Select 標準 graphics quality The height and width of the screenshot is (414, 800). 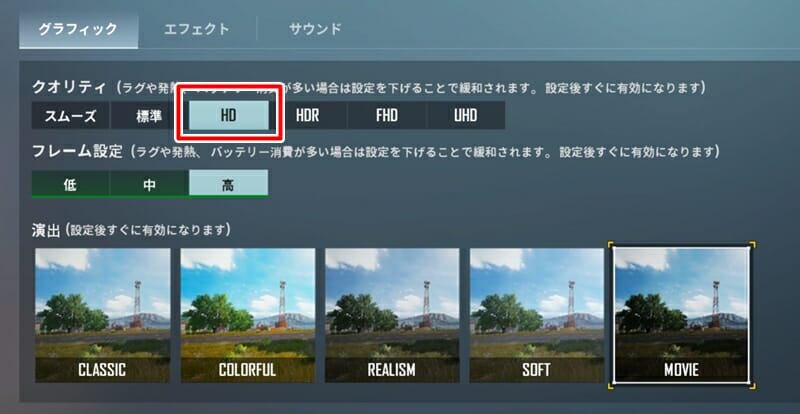point(149,116)
